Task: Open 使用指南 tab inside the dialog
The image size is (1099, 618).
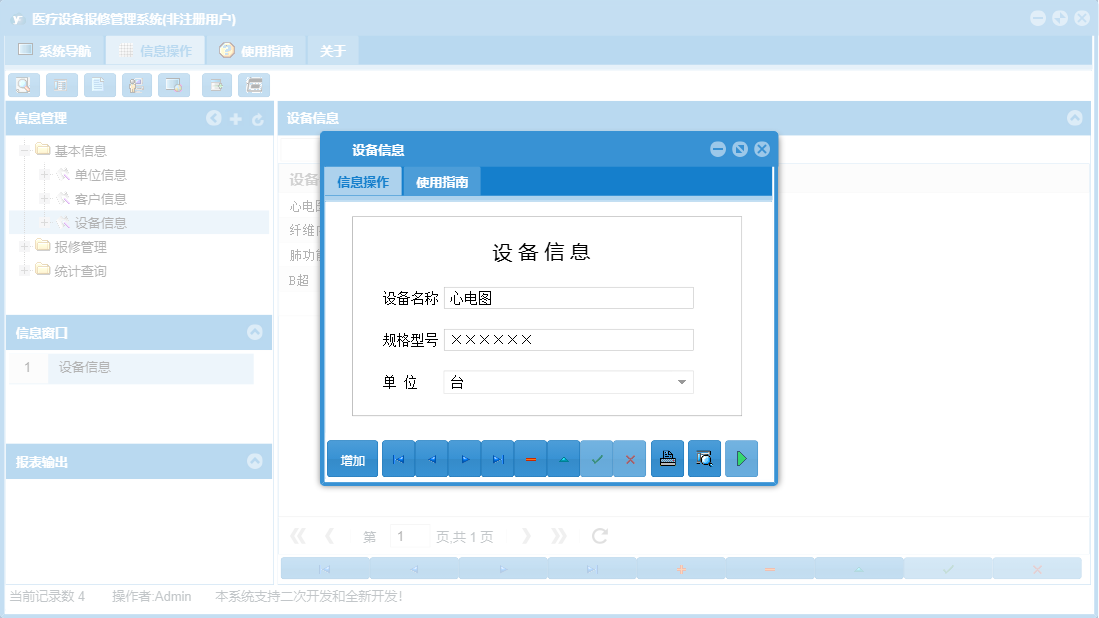Action: point(439,181)
